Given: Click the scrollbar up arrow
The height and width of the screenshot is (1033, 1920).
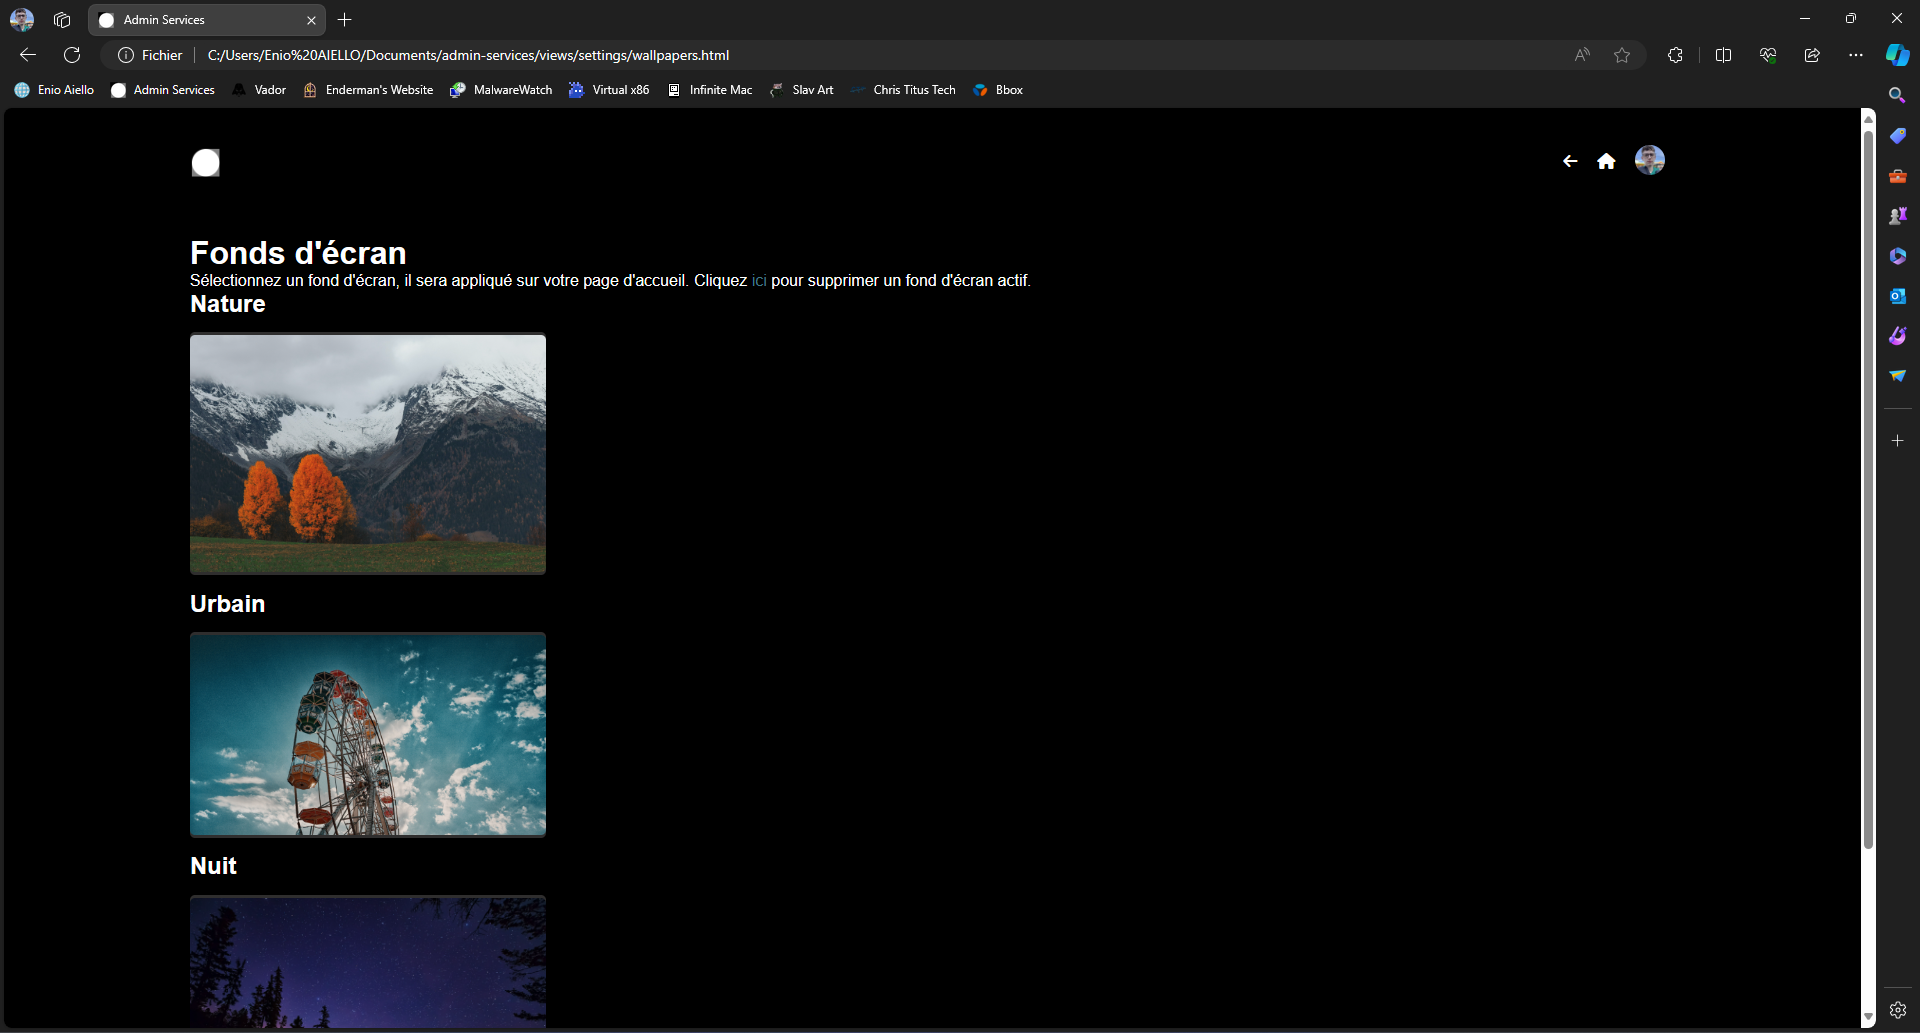Looking at the screenshot, I should [x=1868, y=118].
